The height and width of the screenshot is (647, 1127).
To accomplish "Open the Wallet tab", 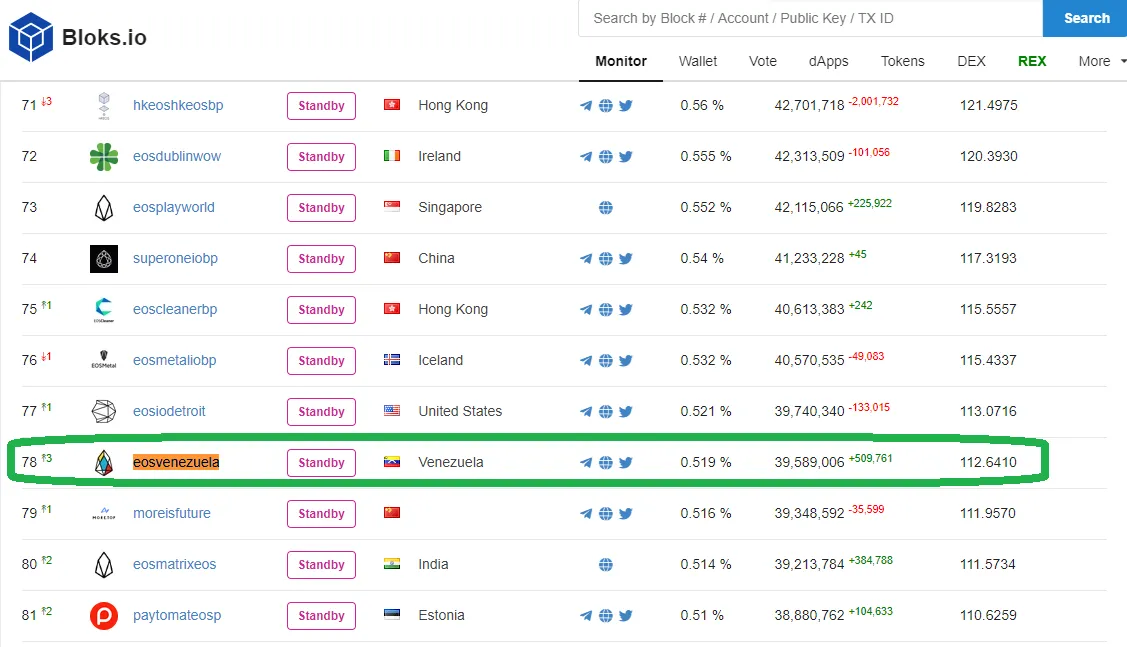I will tap(698, 62).
